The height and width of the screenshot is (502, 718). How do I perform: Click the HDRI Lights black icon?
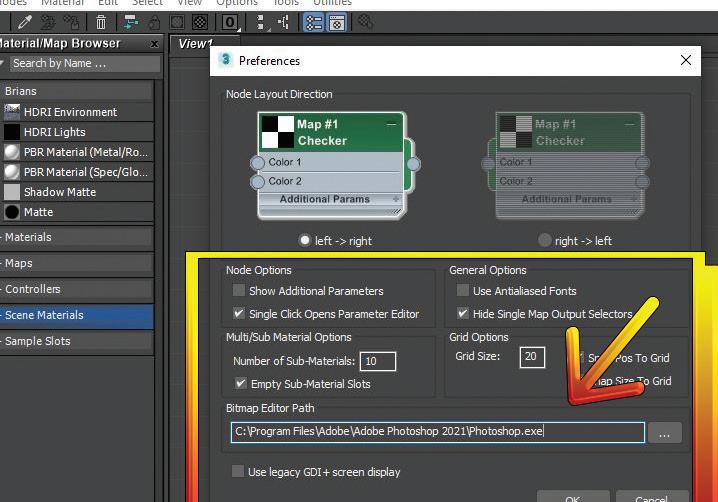[12, 132]
